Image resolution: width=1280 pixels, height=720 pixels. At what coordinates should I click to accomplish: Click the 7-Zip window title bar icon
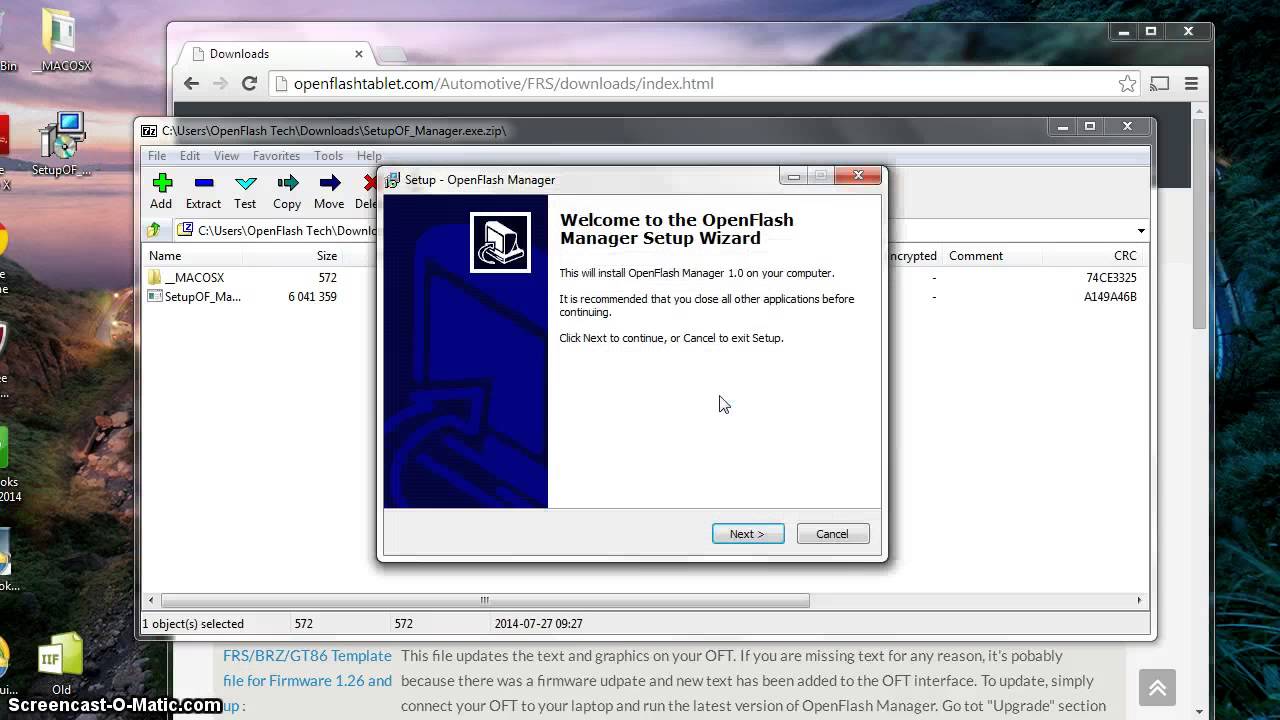[149, 131]
